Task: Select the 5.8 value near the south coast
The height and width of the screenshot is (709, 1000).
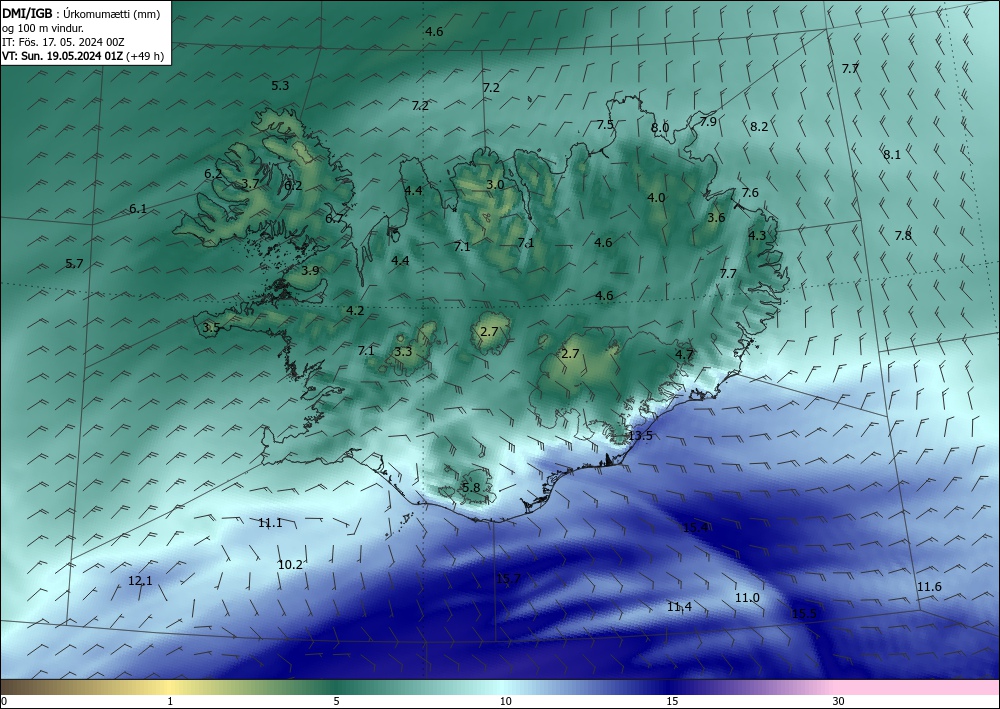Action: [471, 488]
